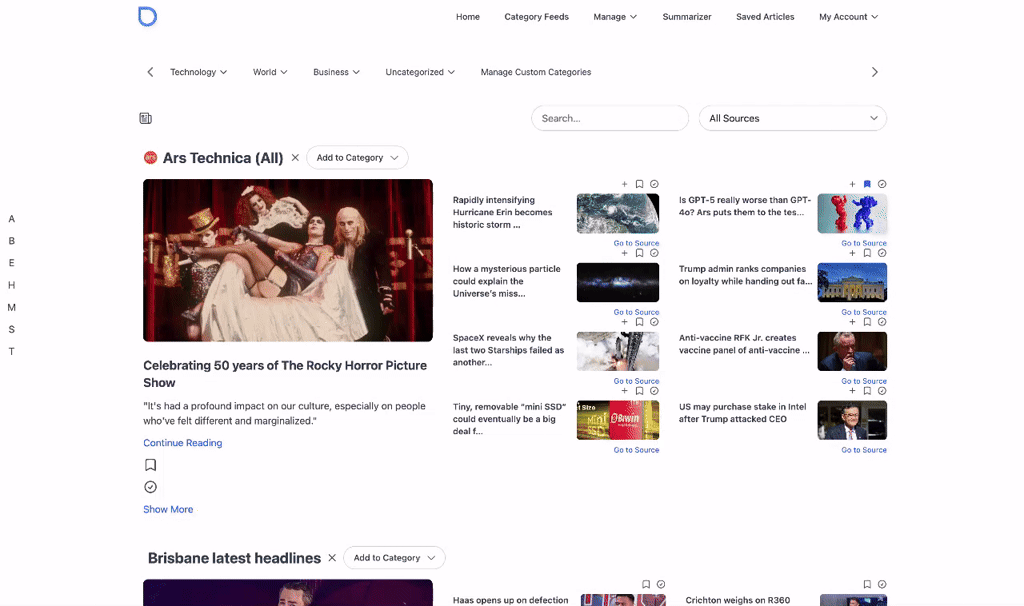The width and height of the screenshot is (1024, 606).
Task: Bookmark the Haas opens up article
Action: pyautogui.click(x=646, y=584)
